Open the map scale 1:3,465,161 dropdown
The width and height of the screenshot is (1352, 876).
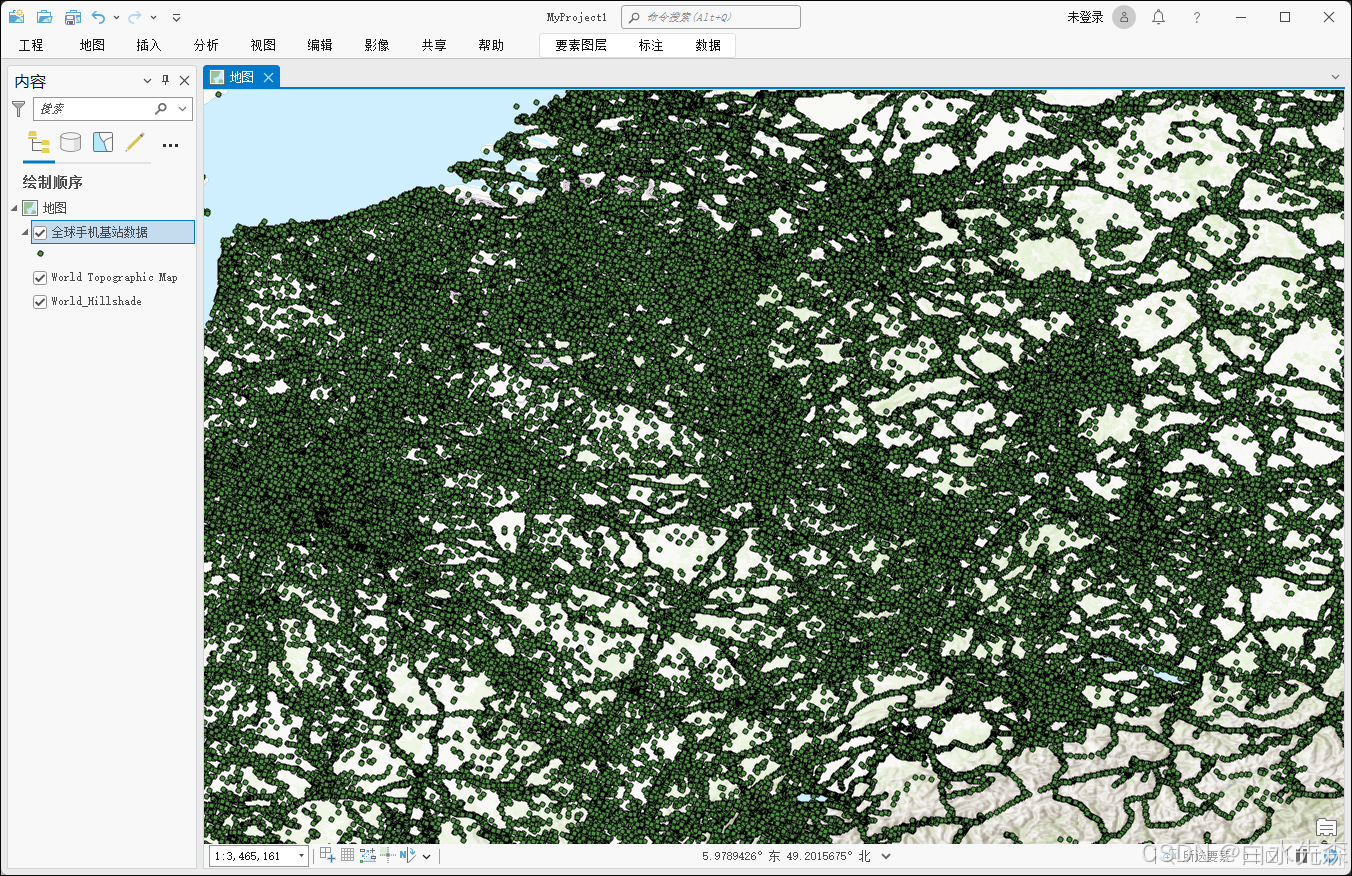click(302, 856)
